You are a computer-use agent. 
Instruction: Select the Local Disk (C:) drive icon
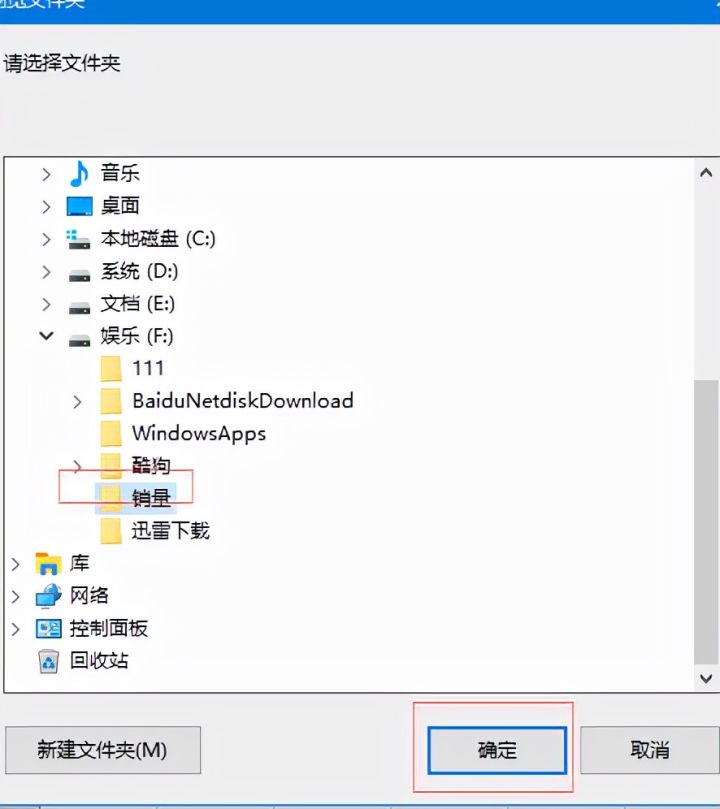click(78, 239)
